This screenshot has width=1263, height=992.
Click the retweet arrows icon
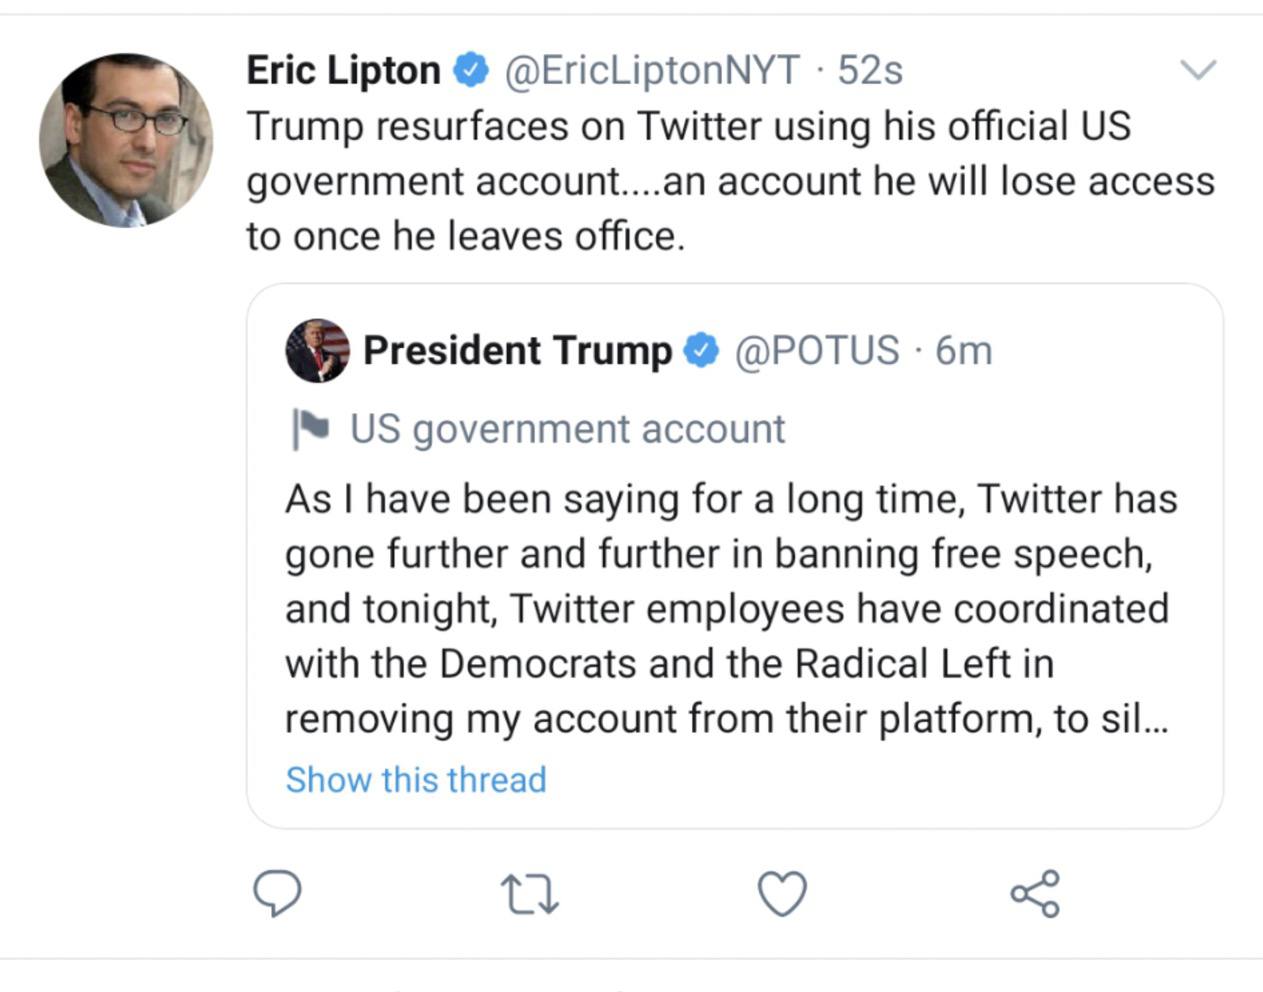529,894
